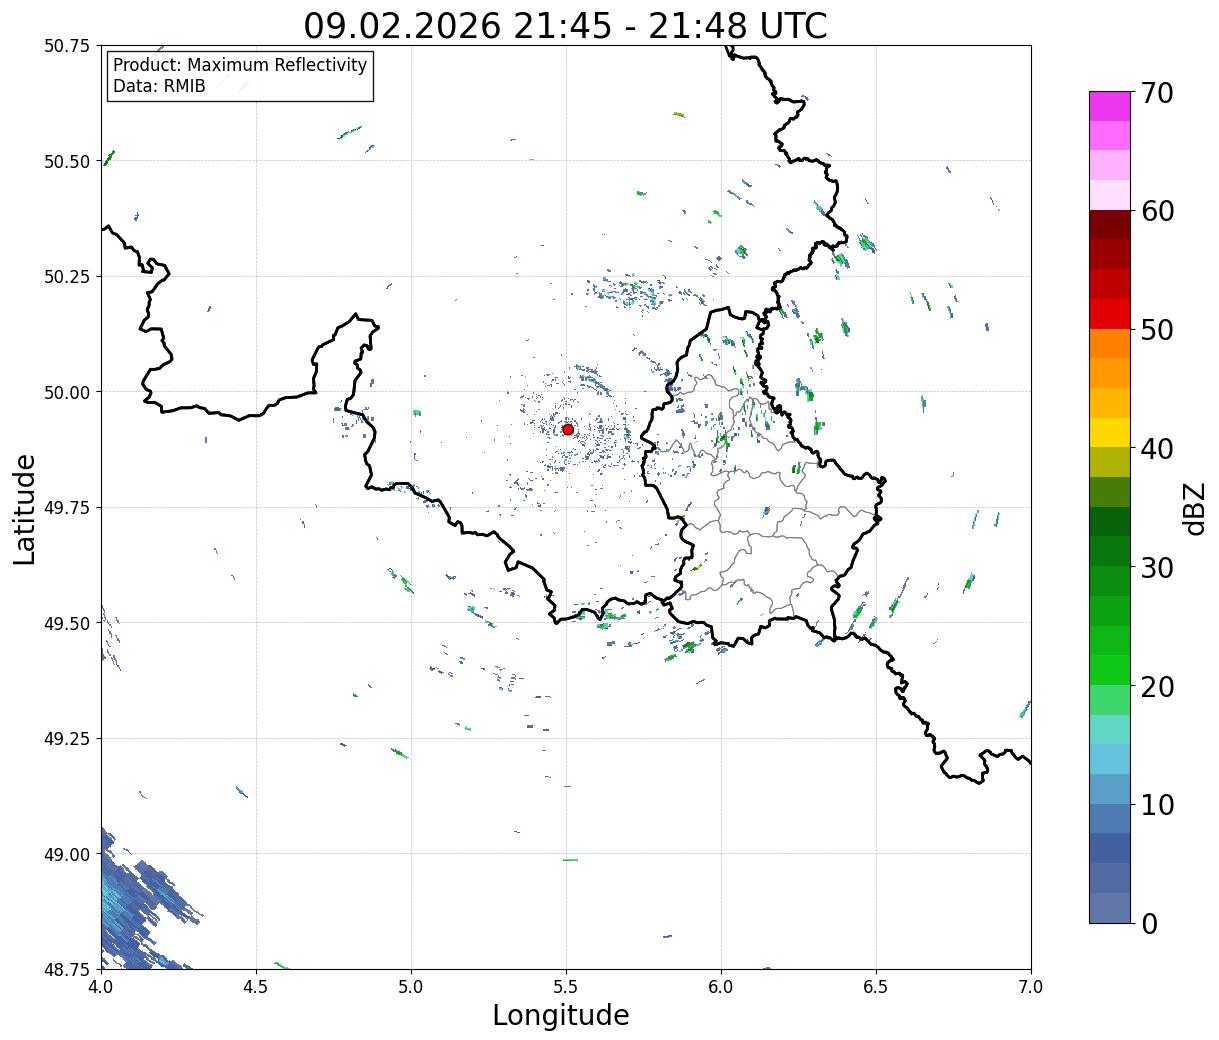Viewport: 1219px width, 1040px height.
Task: Click the colorbar tick label 50
Action: tap(1156, 330)
